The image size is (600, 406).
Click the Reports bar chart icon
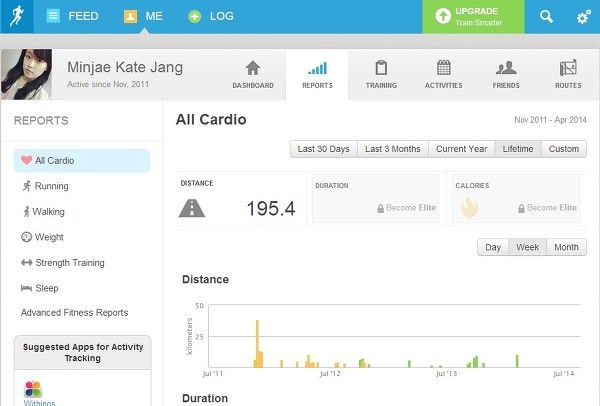point(318,68)
